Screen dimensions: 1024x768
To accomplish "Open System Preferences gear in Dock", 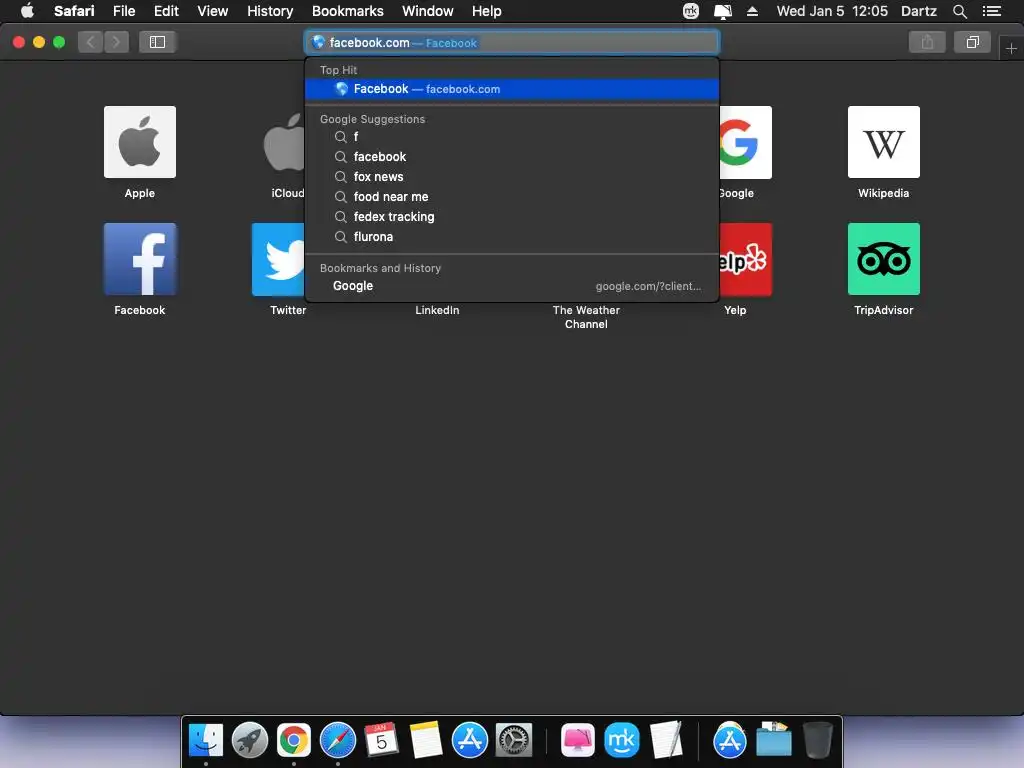I will click(514, 741).
